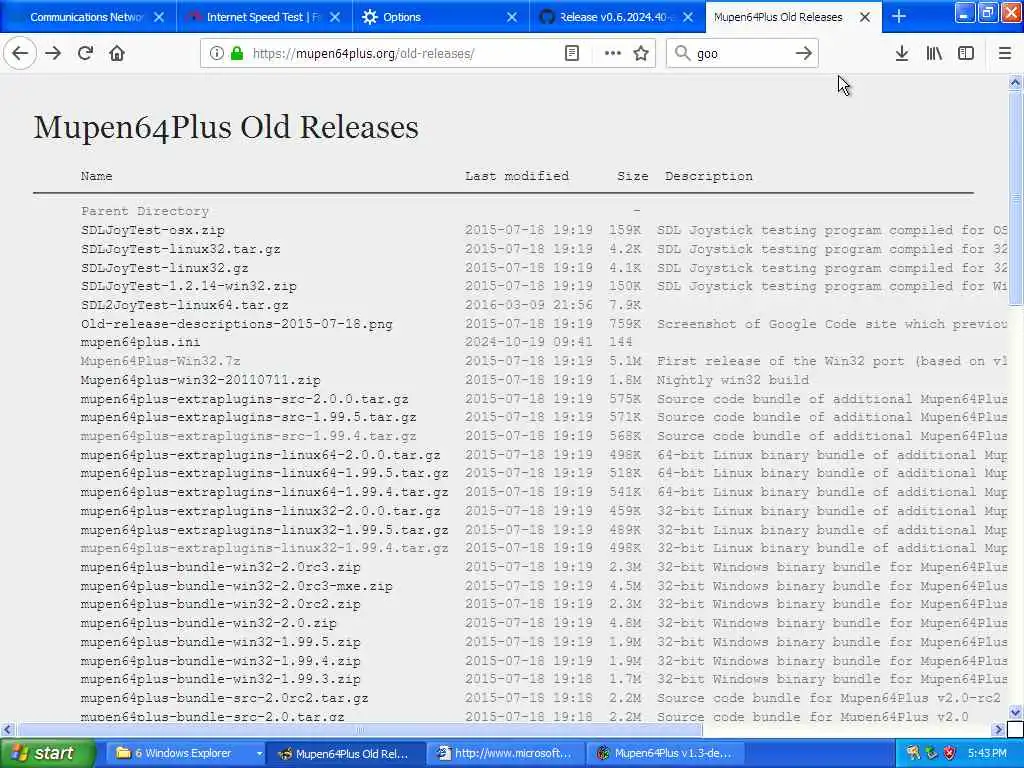Download mupen64plus-bundle-win32-2.0rc3.zip

click(221, 567)
